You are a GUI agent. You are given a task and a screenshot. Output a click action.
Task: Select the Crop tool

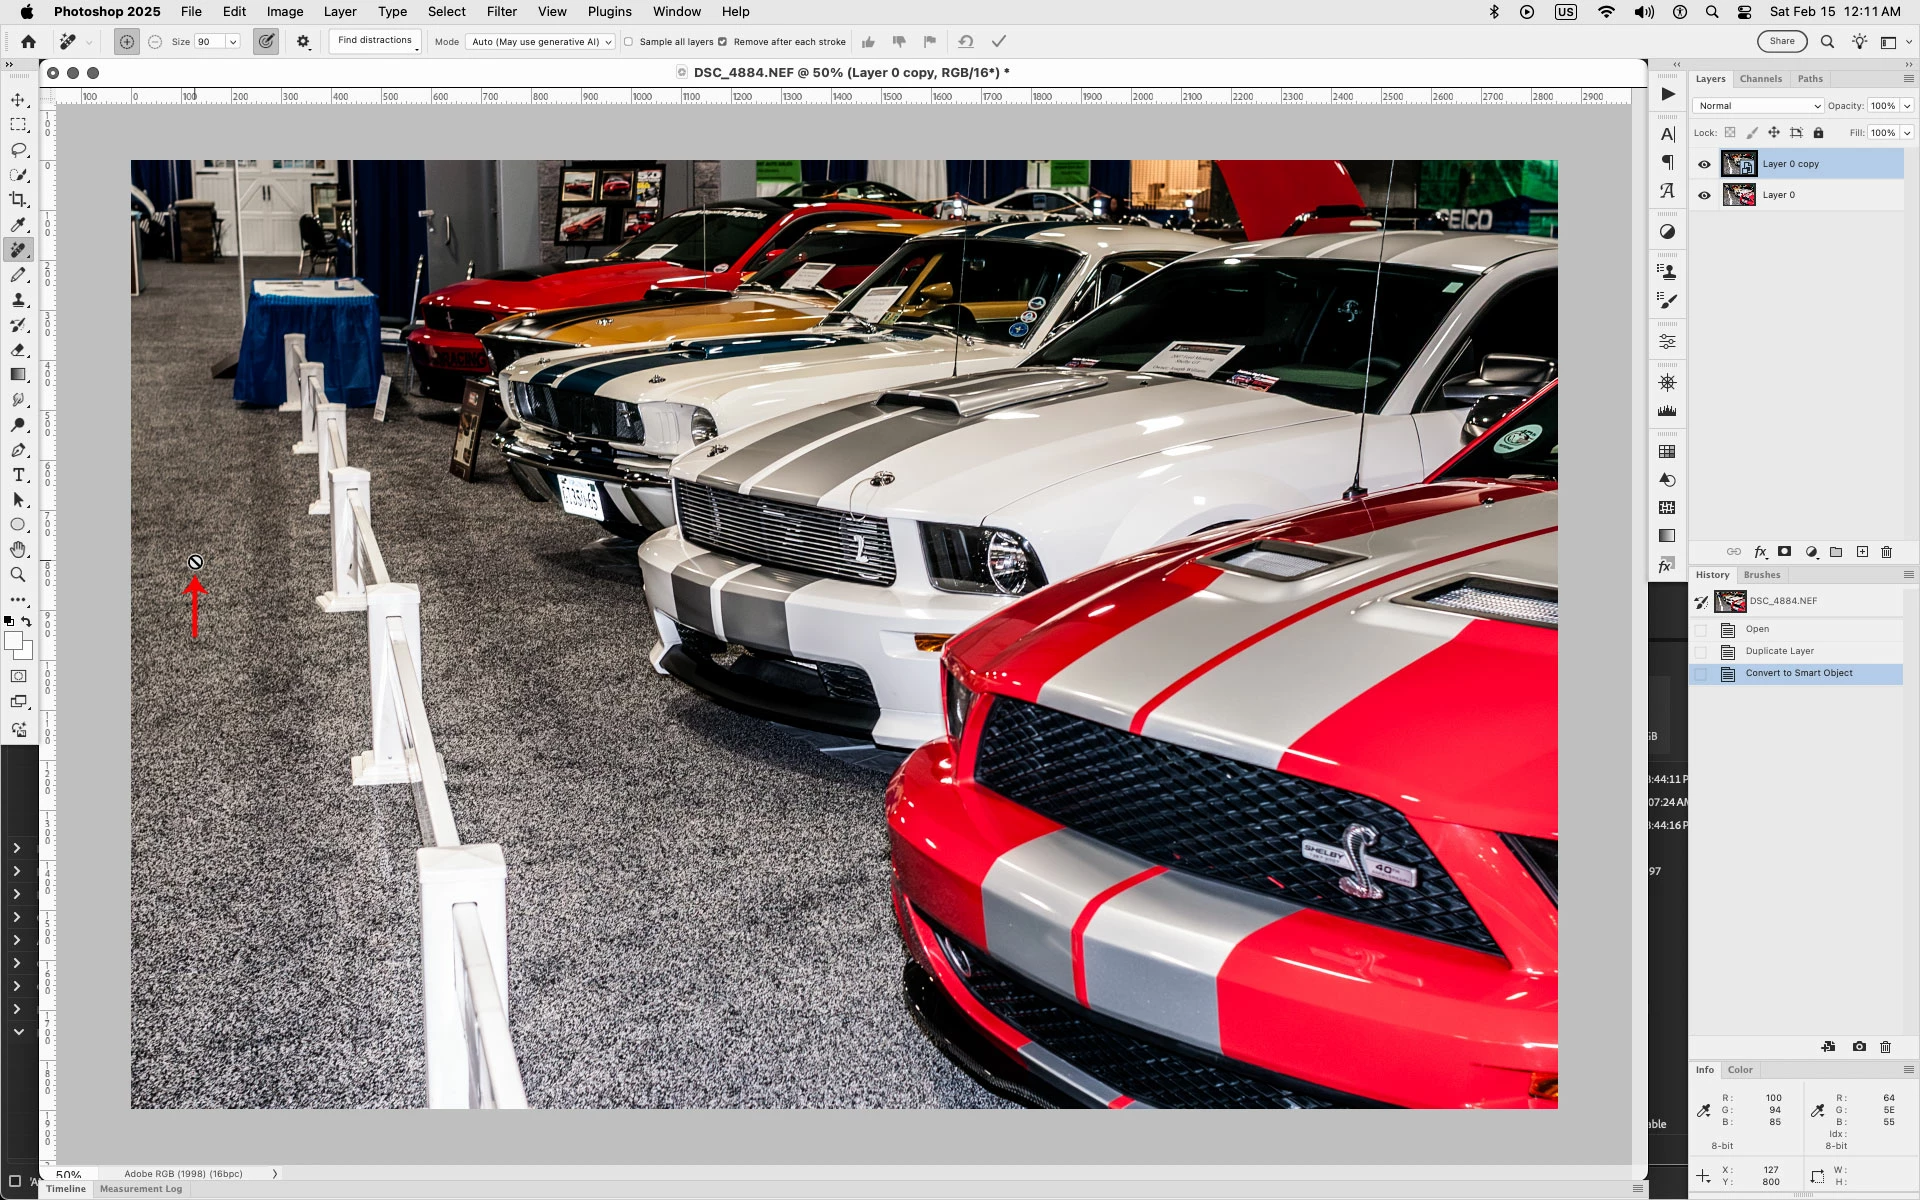click(x=18, y=200)
